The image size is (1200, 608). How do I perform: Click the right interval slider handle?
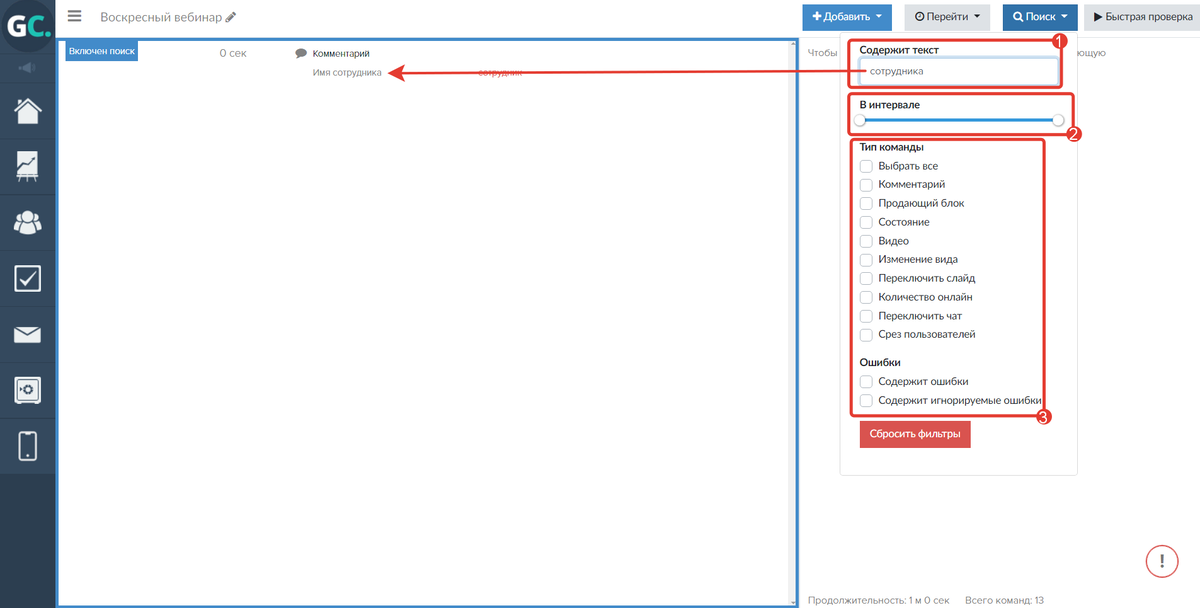(1058, 120)
